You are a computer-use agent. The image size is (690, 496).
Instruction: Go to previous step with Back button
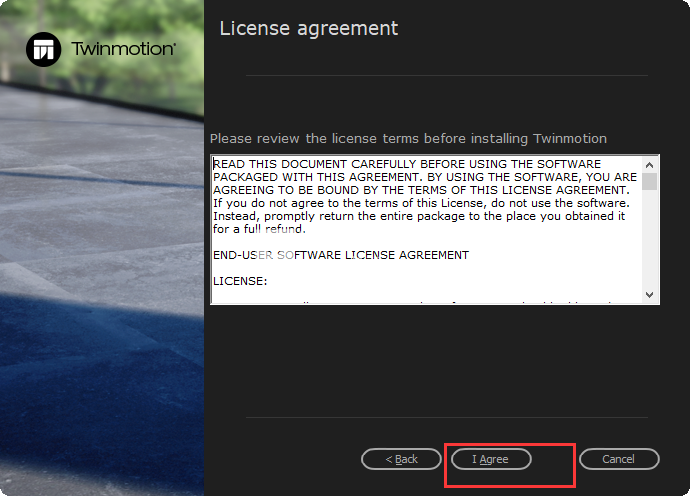401,459
